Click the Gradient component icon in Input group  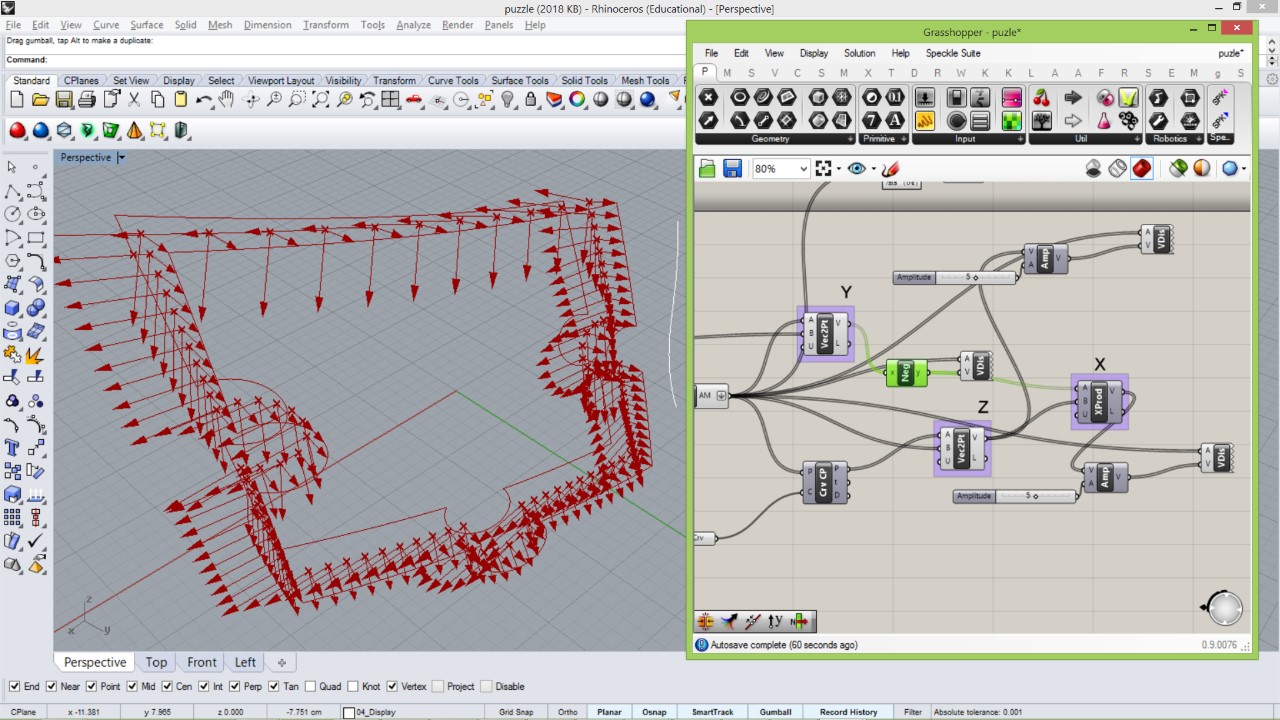click(1012, 97)
